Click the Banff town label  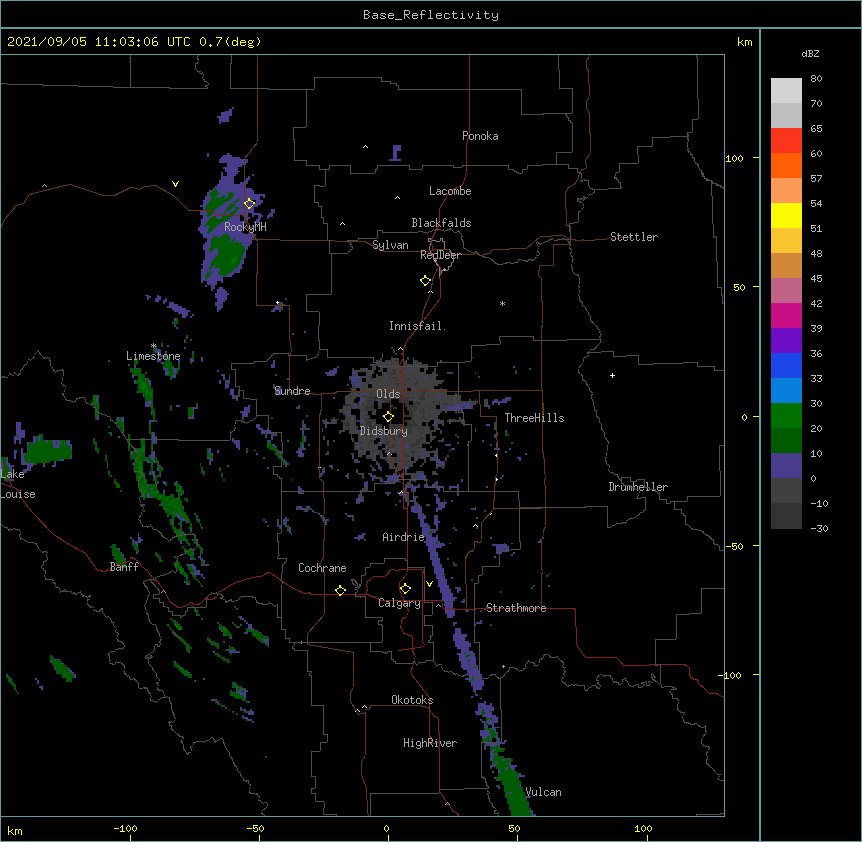click(x=124, y=567)
